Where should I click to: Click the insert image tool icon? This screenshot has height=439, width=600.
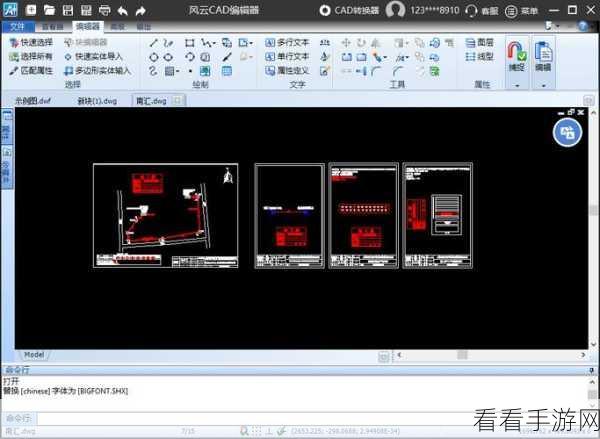pos(205,71)
